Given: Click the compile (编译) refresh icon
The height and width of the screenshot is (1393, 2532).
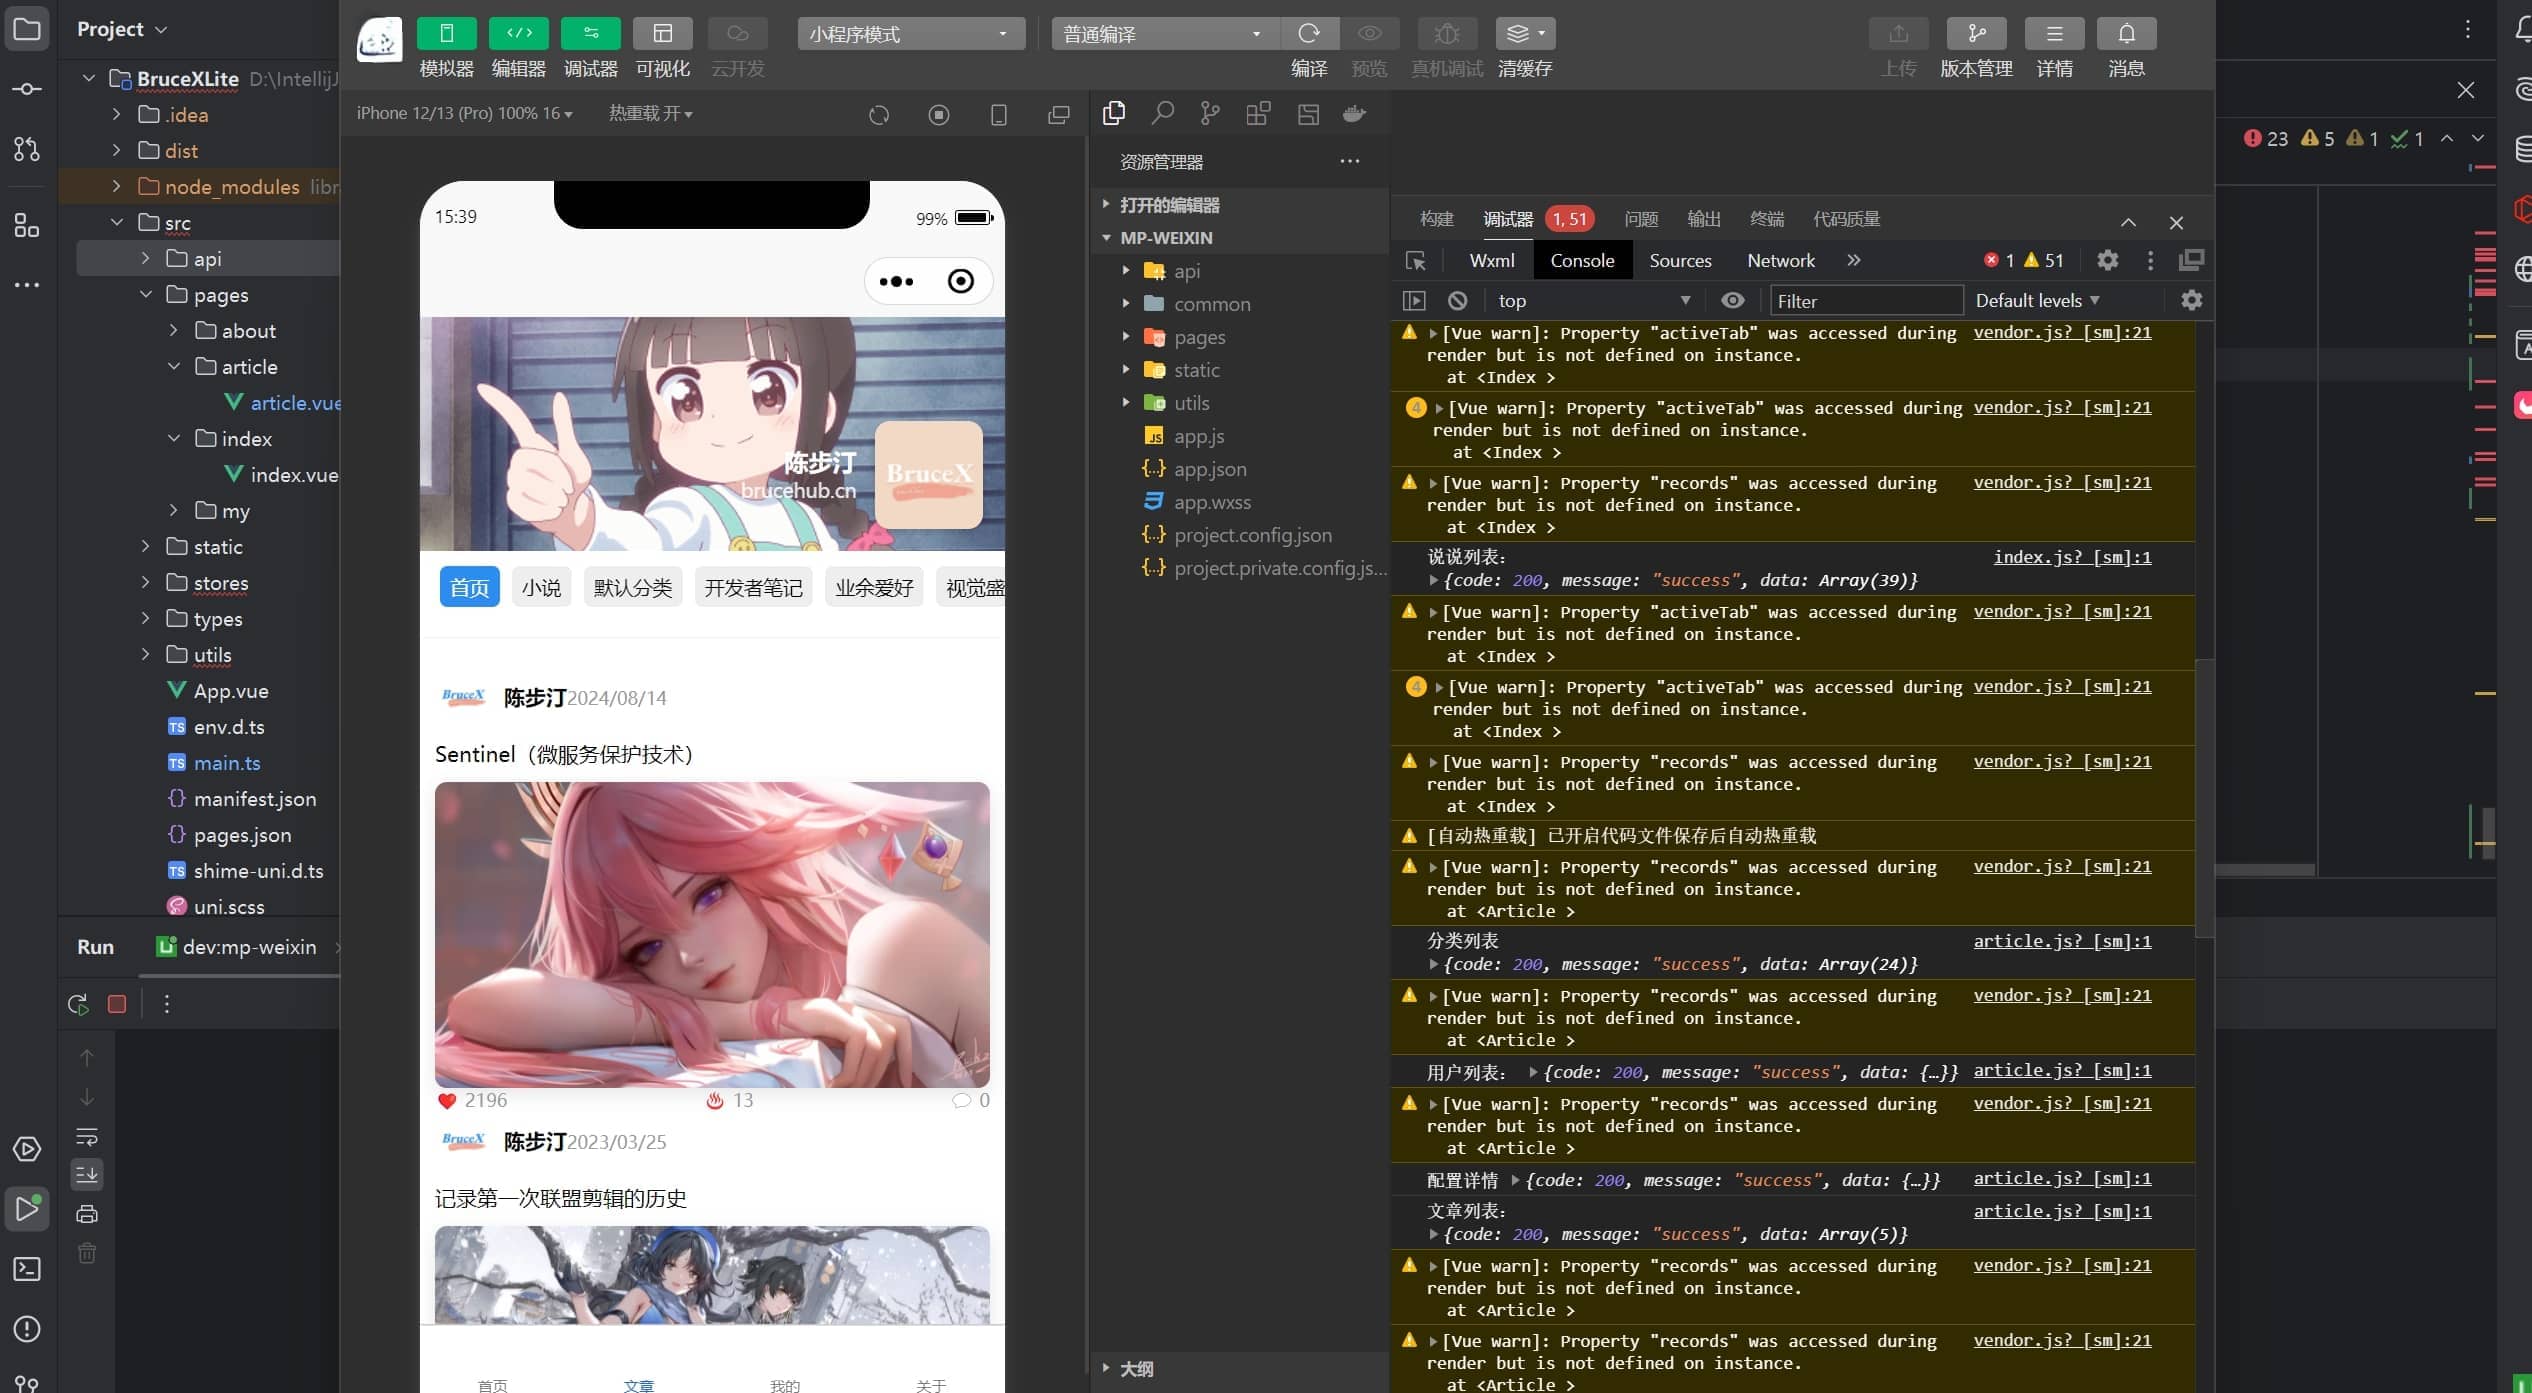Looking at the screenshot, I should [x=1309, y=33].
